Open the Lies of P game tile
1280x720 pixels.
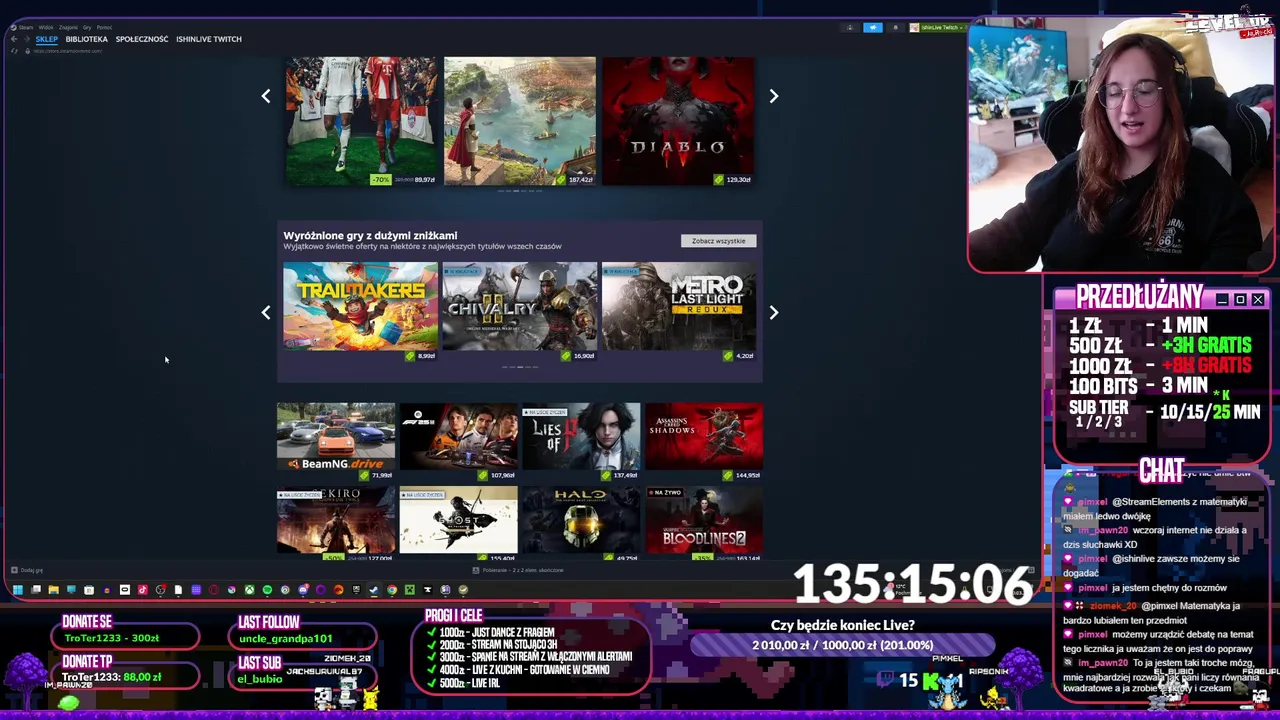coord(581,441)
